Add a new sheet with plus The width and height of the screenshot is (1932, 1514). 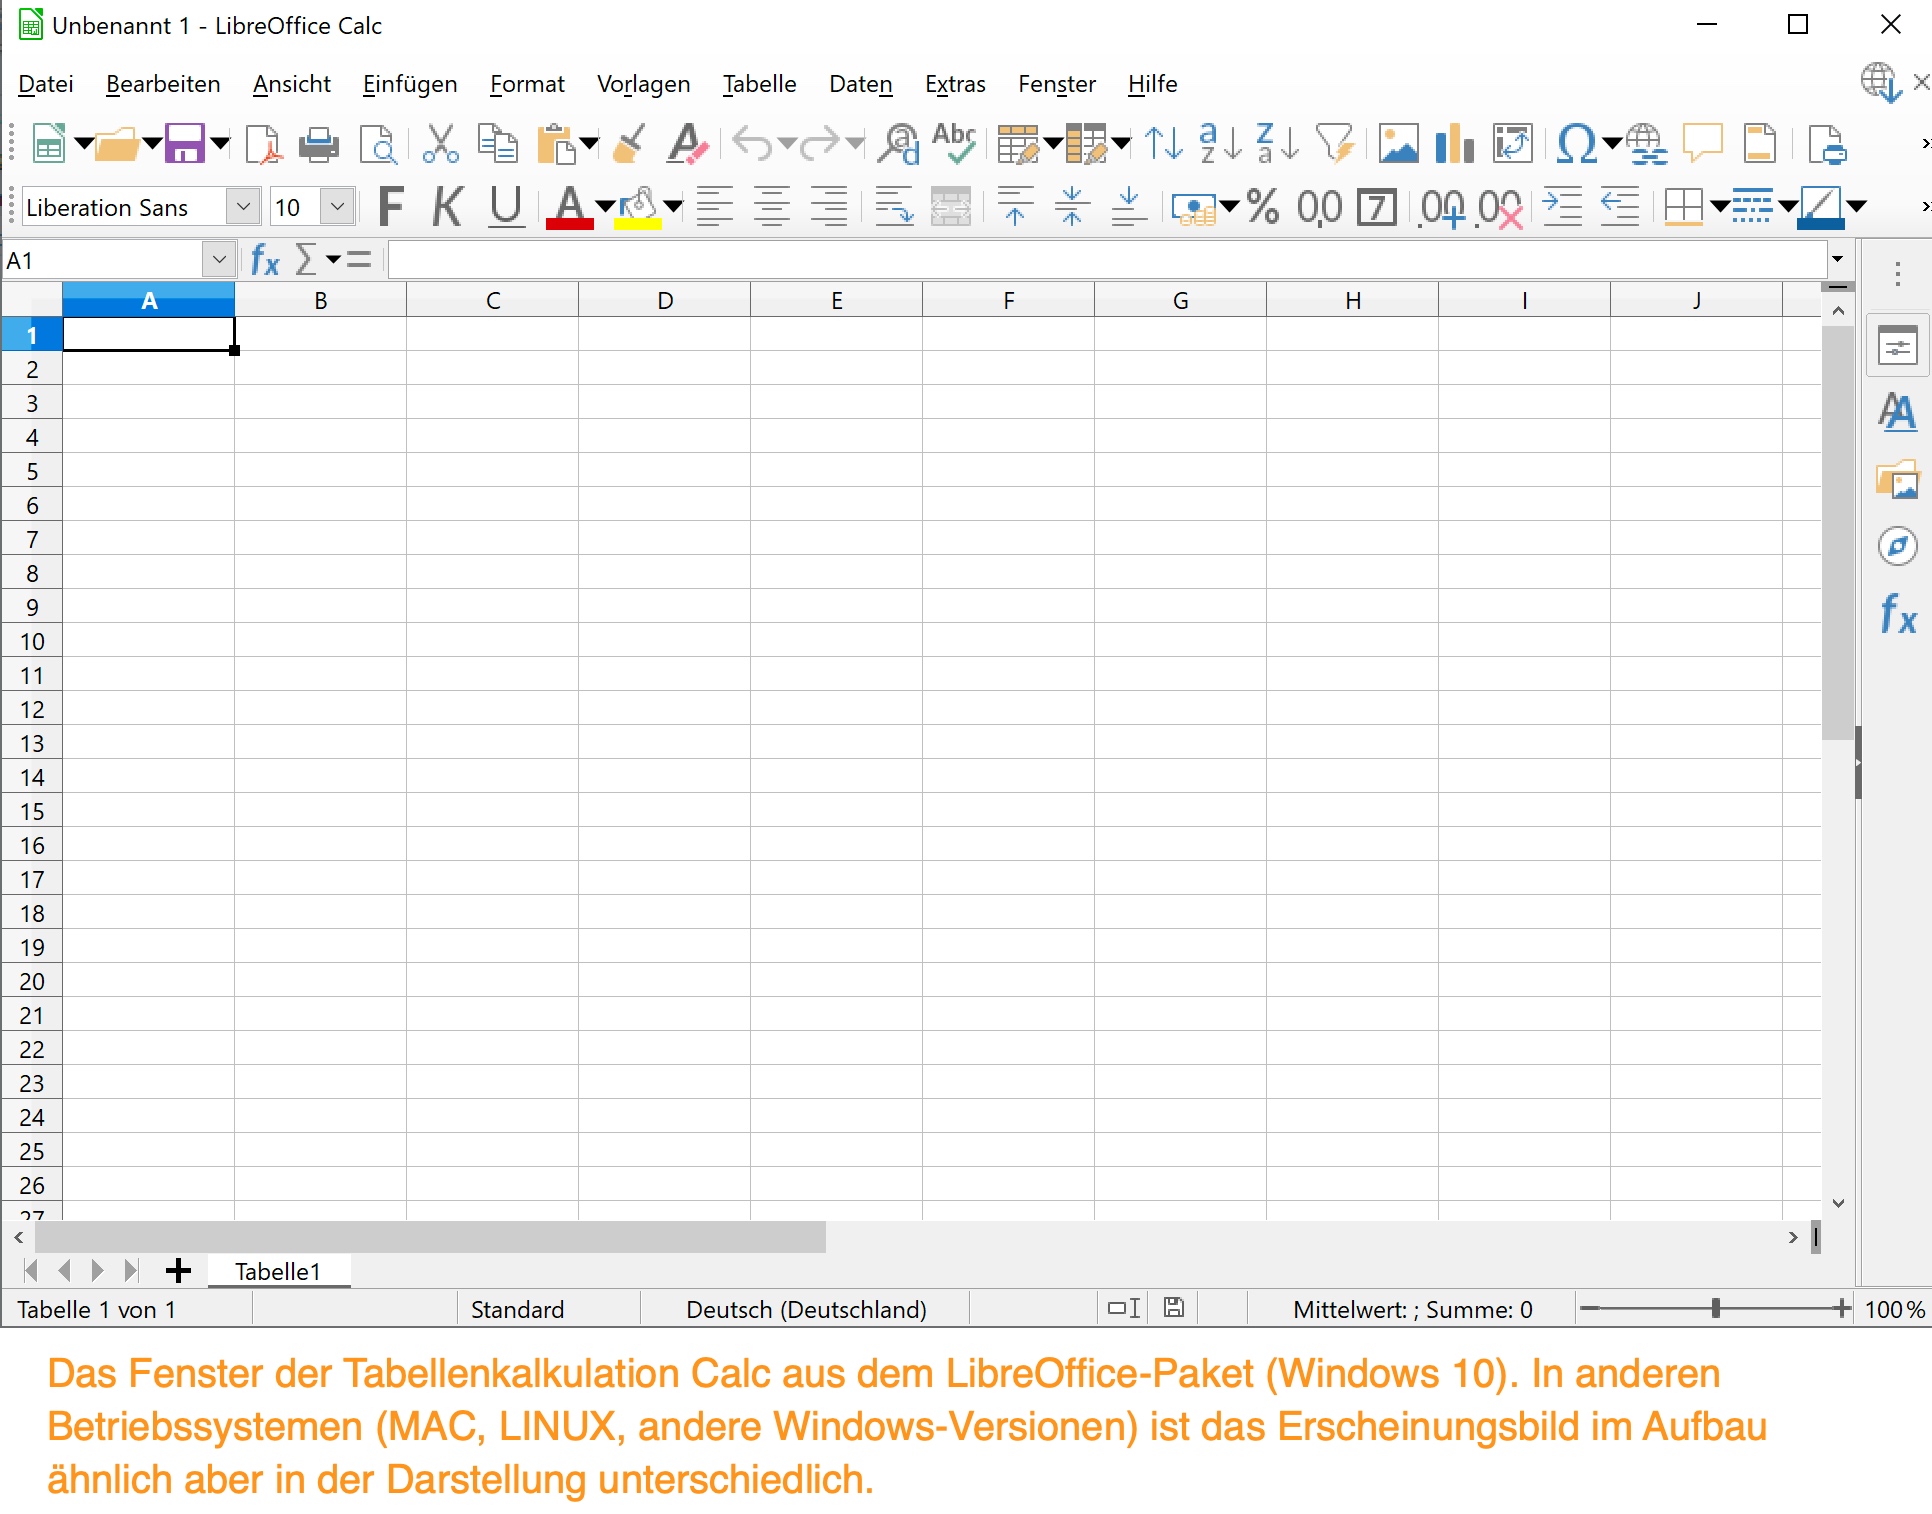click(179, 1271)
